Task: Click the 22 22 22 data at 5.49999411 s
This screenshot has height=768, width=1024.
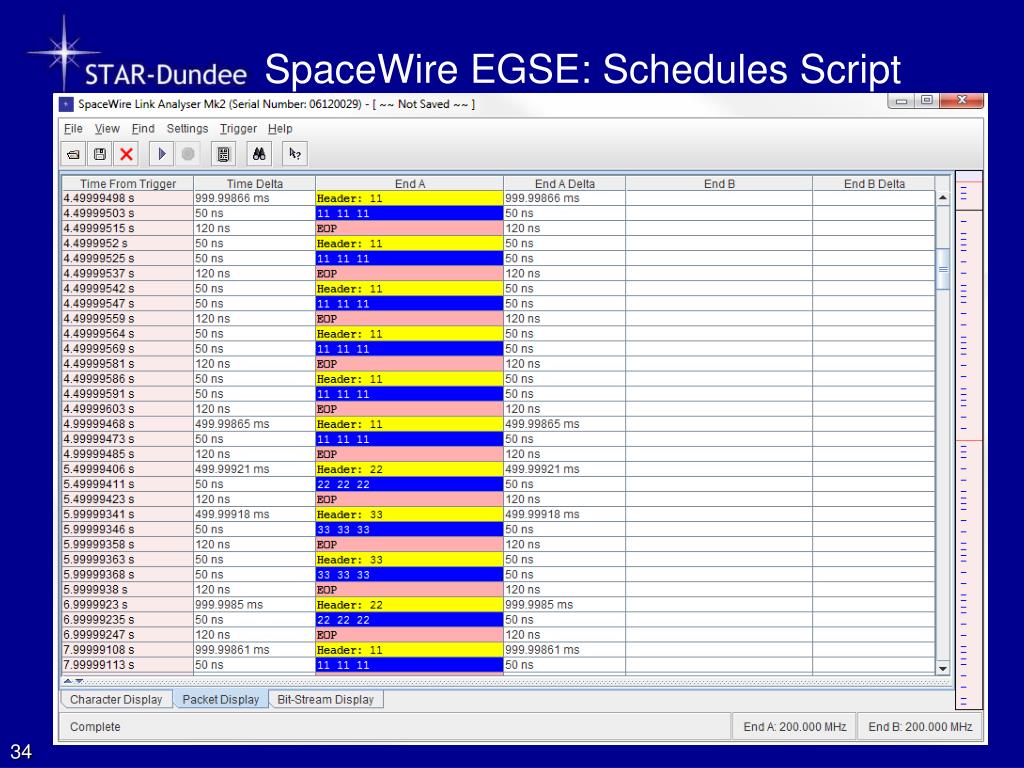Action: 409,484
